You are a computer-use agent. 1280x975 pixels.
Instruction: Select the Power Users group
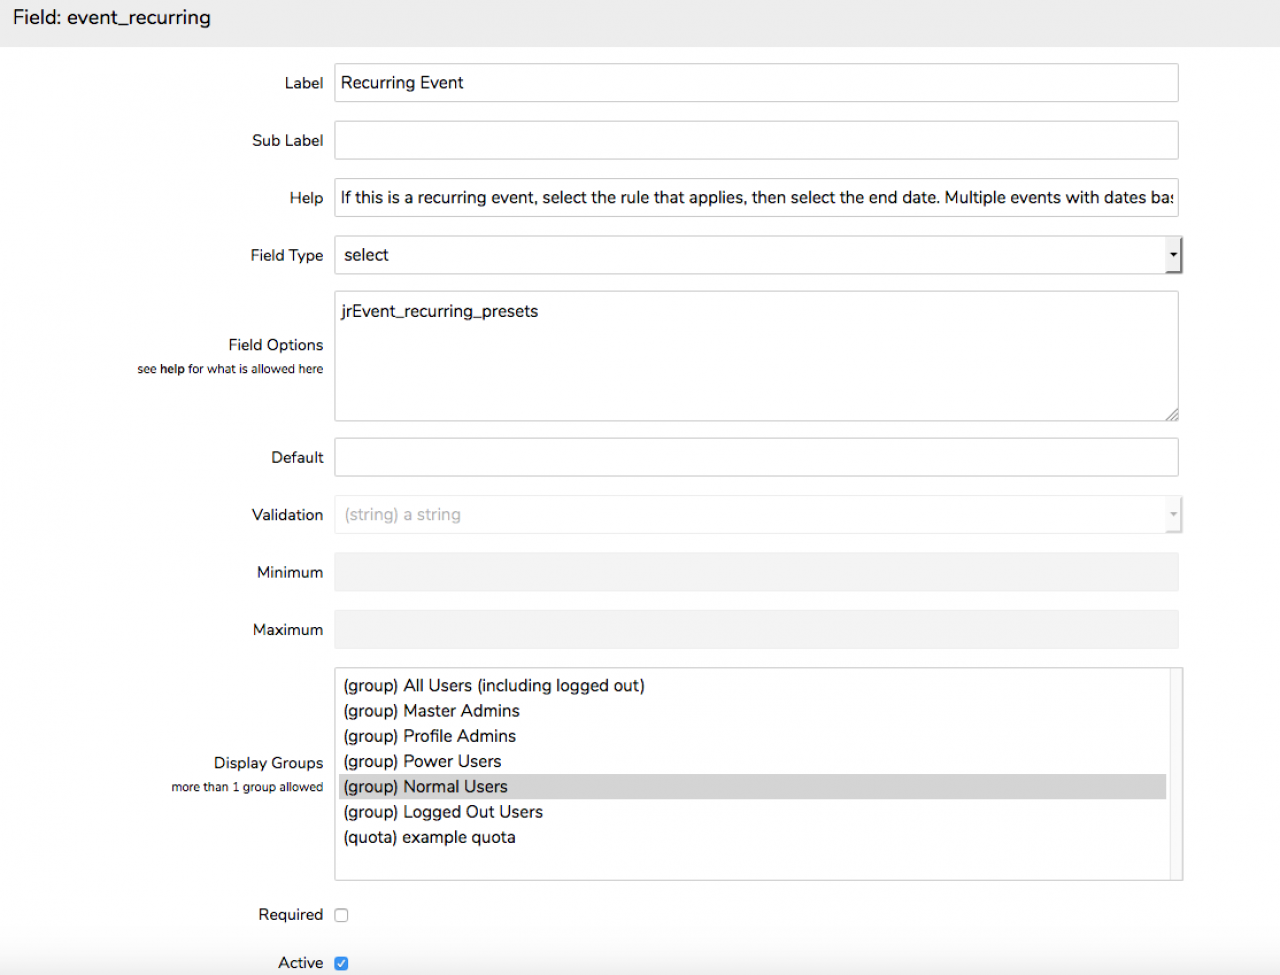tap(422, 761)
